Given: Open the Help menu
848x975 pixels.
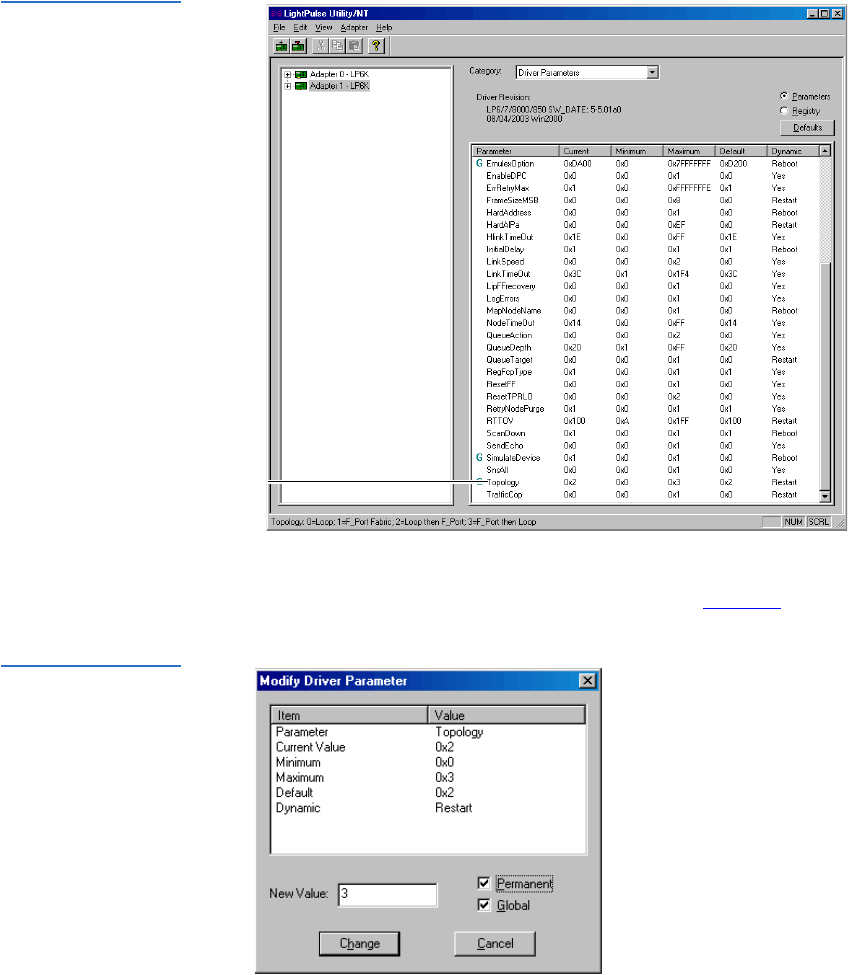Looking at the screenshot, I should coord(384,27).
